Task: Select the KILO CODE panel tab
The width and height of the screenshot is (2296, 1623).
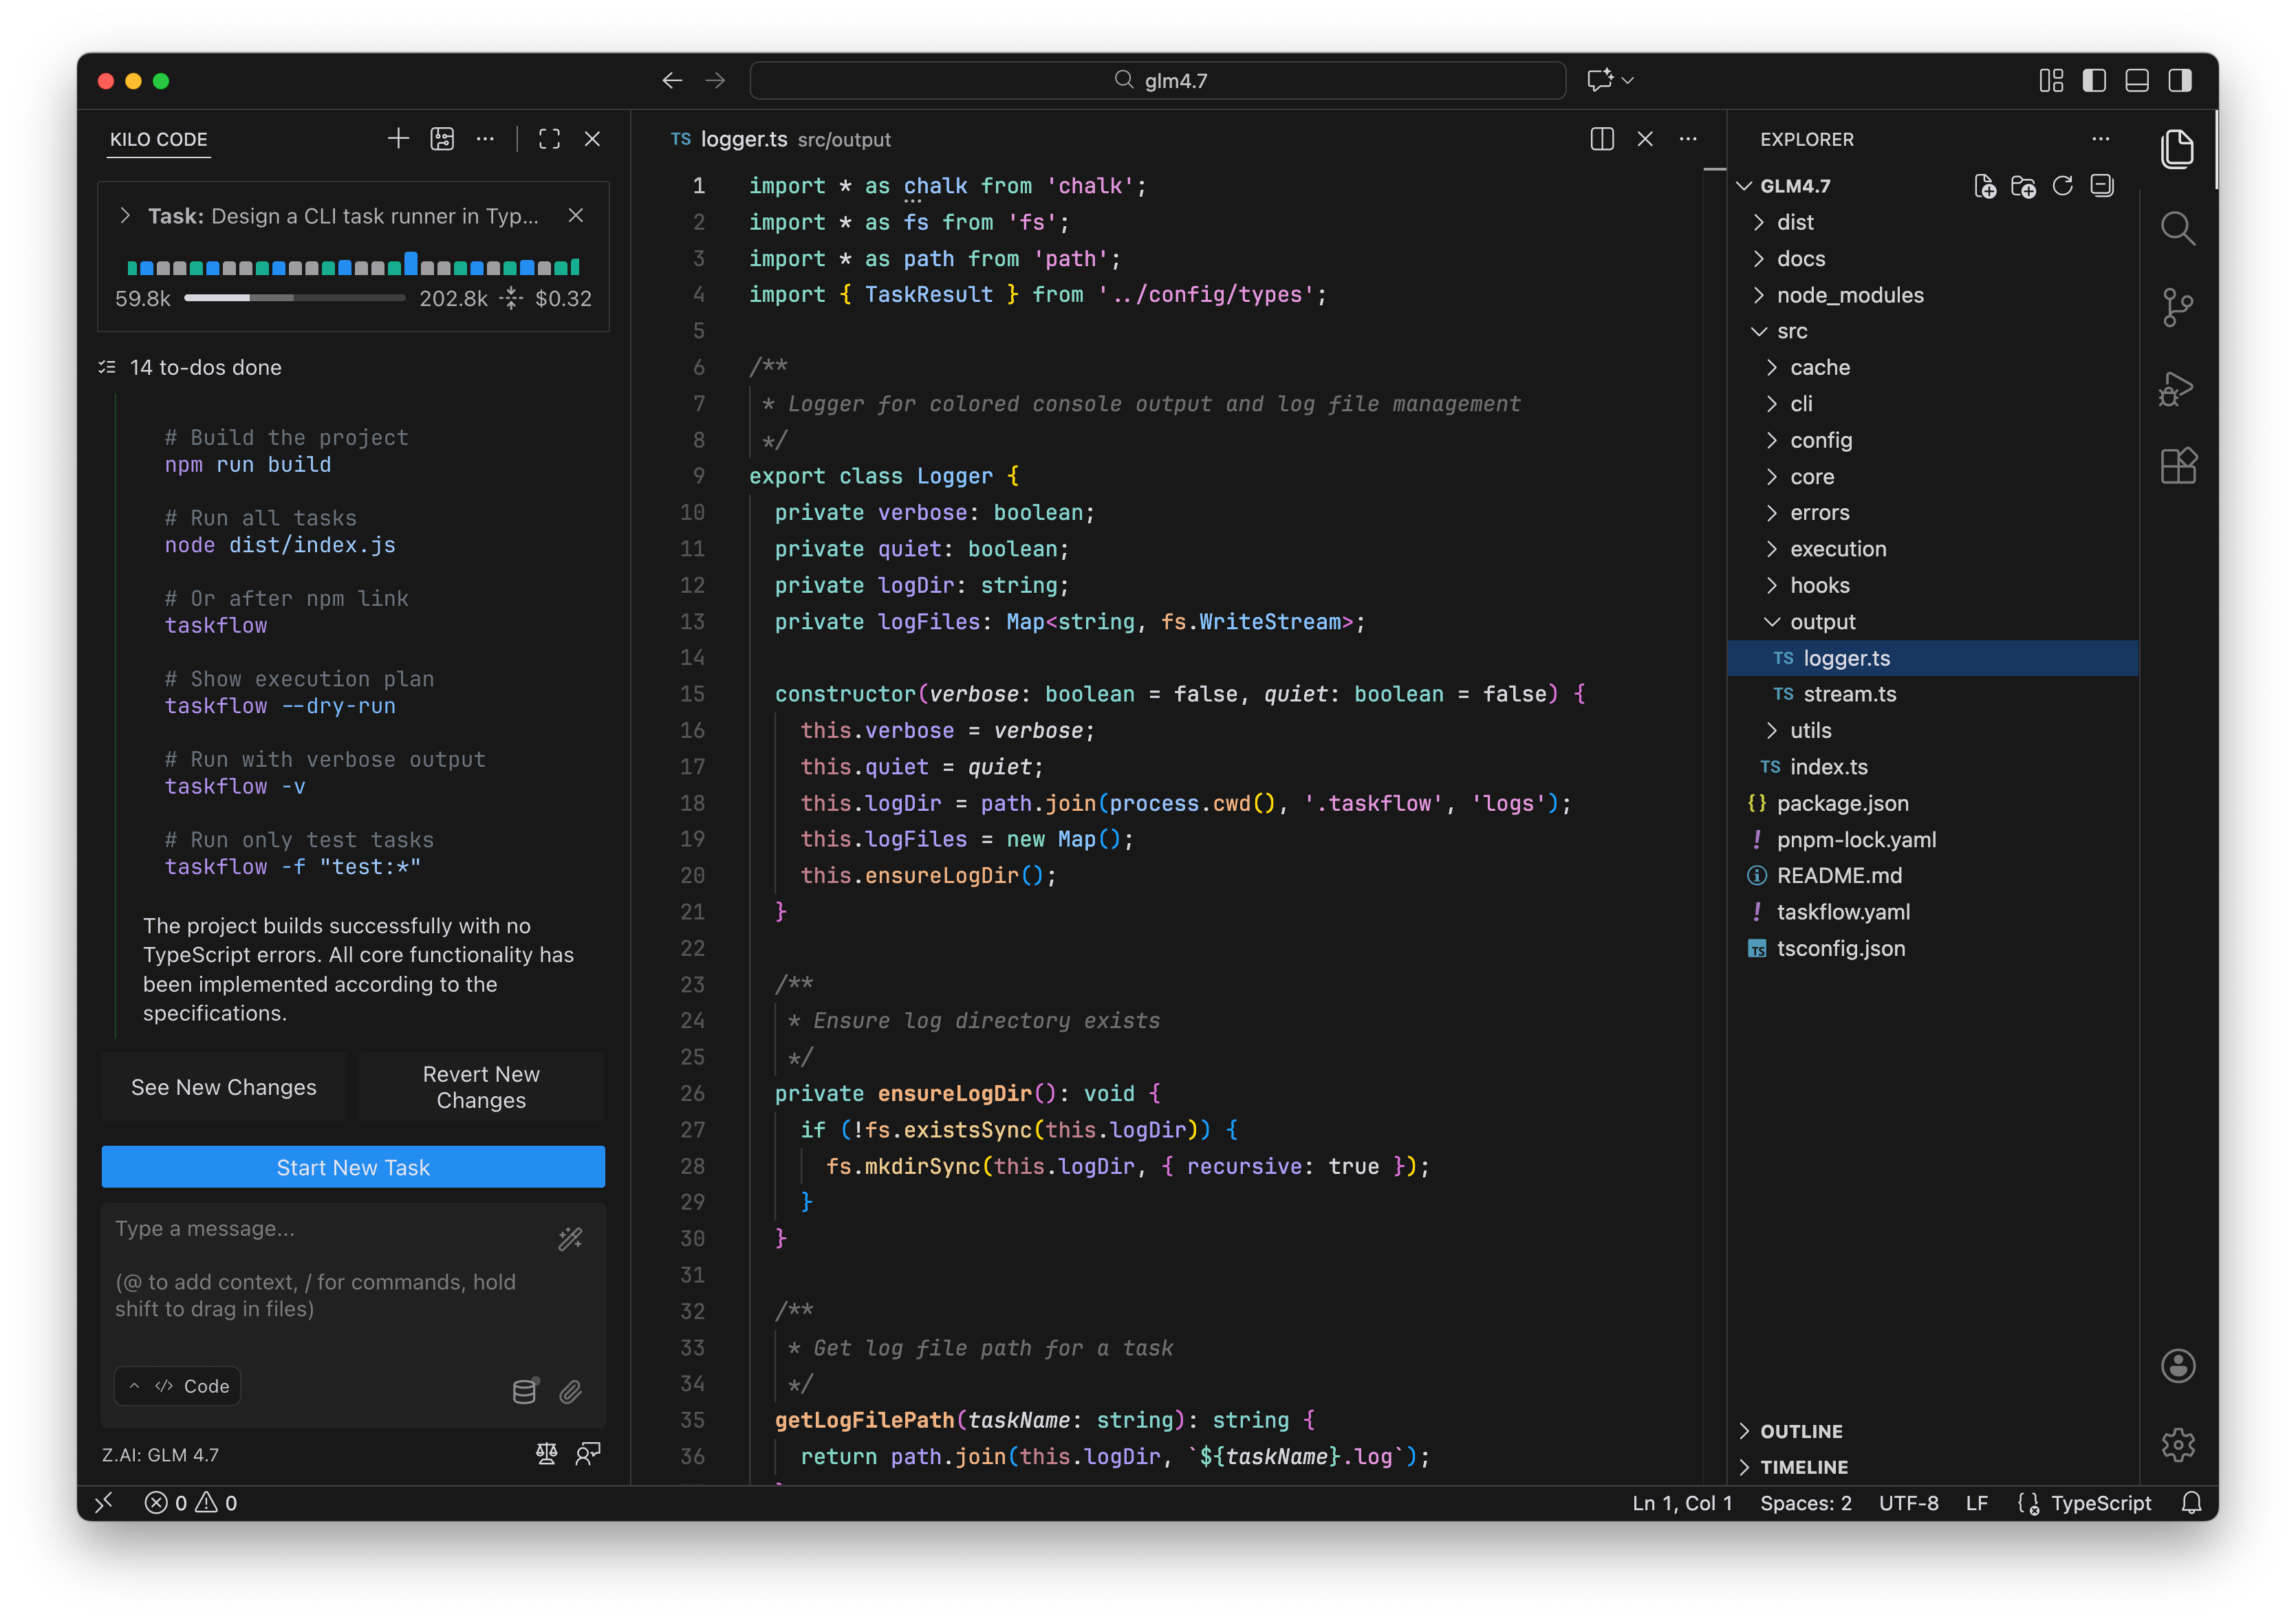Action: 158,139
